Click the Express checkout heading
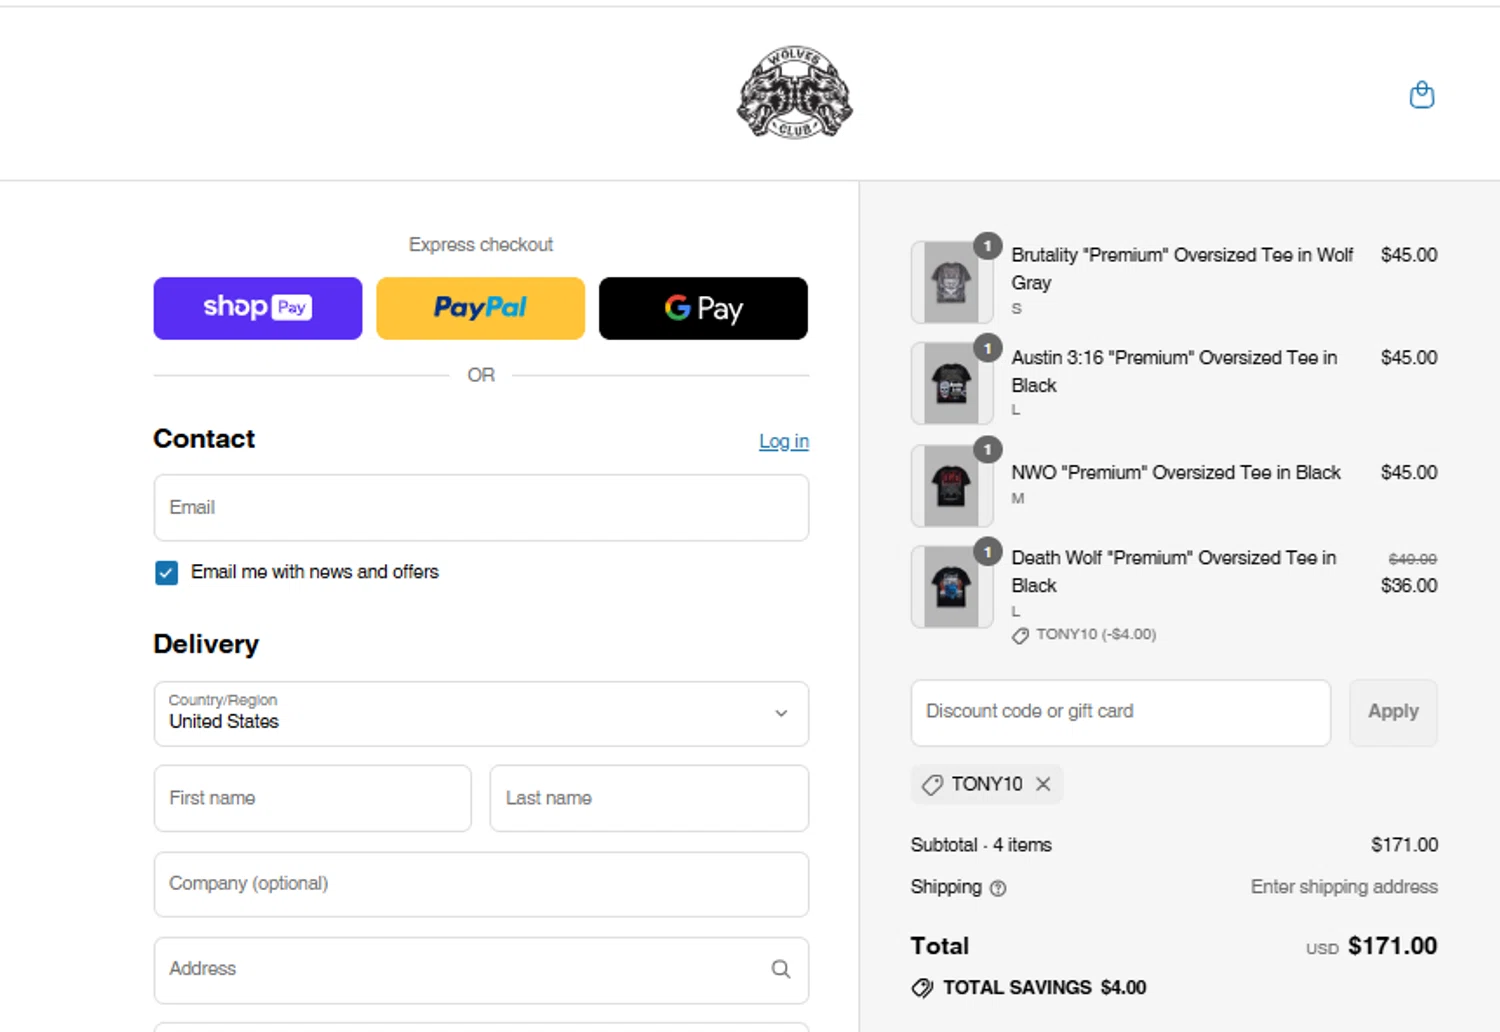 click(481, 244)
